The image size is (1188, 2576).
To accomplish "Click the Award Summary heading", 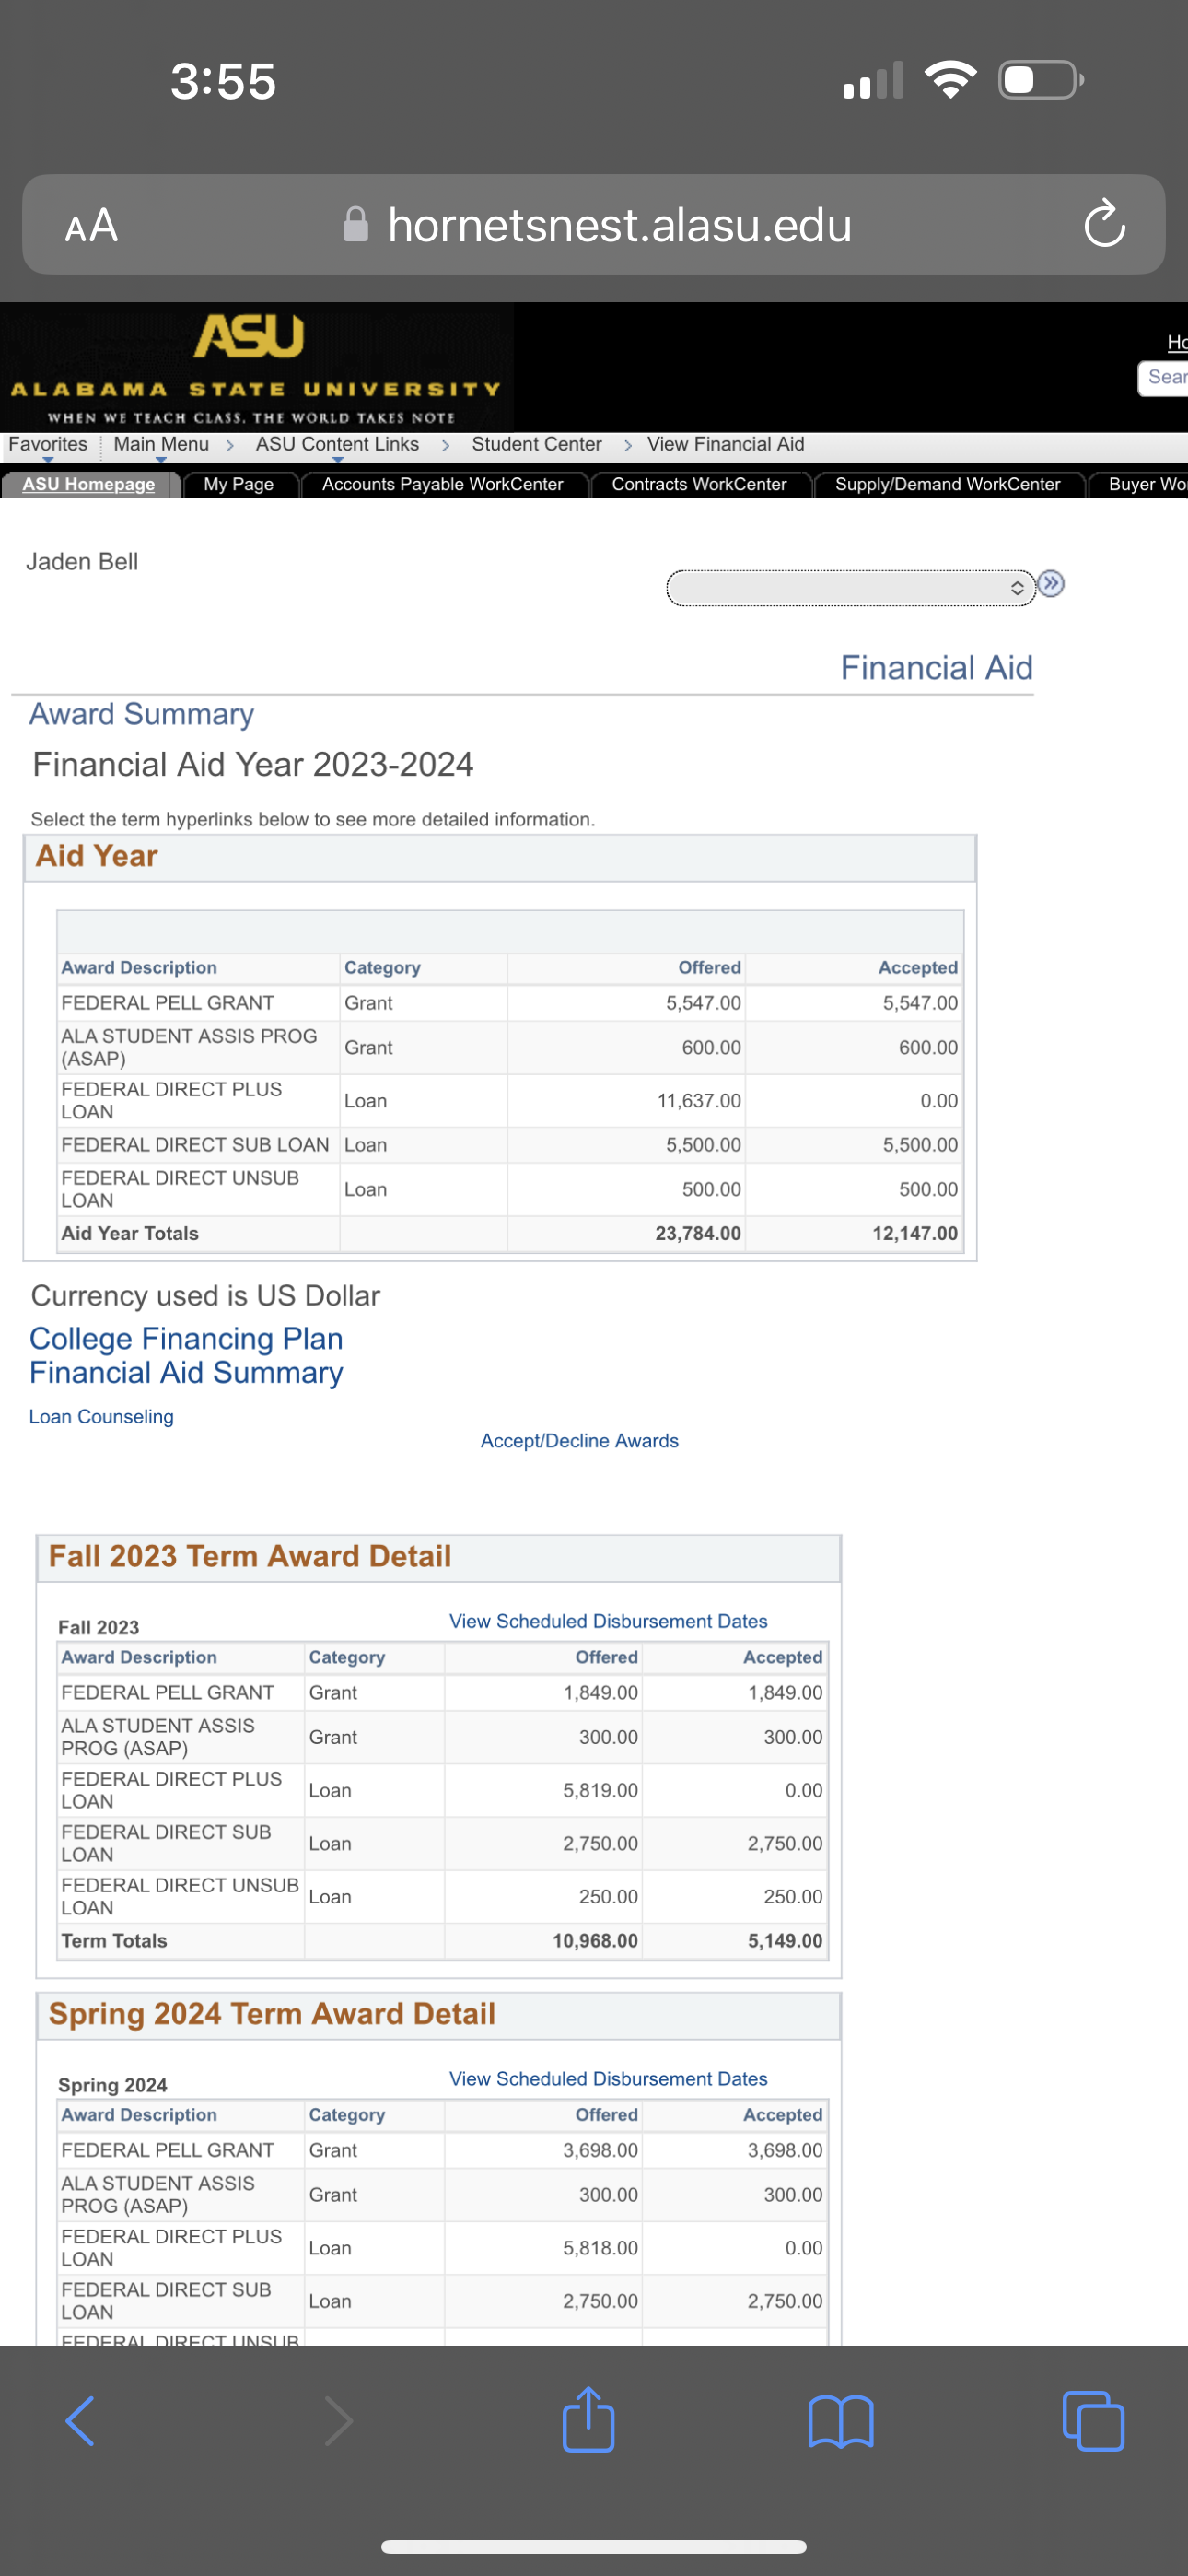I will (141, 714).
